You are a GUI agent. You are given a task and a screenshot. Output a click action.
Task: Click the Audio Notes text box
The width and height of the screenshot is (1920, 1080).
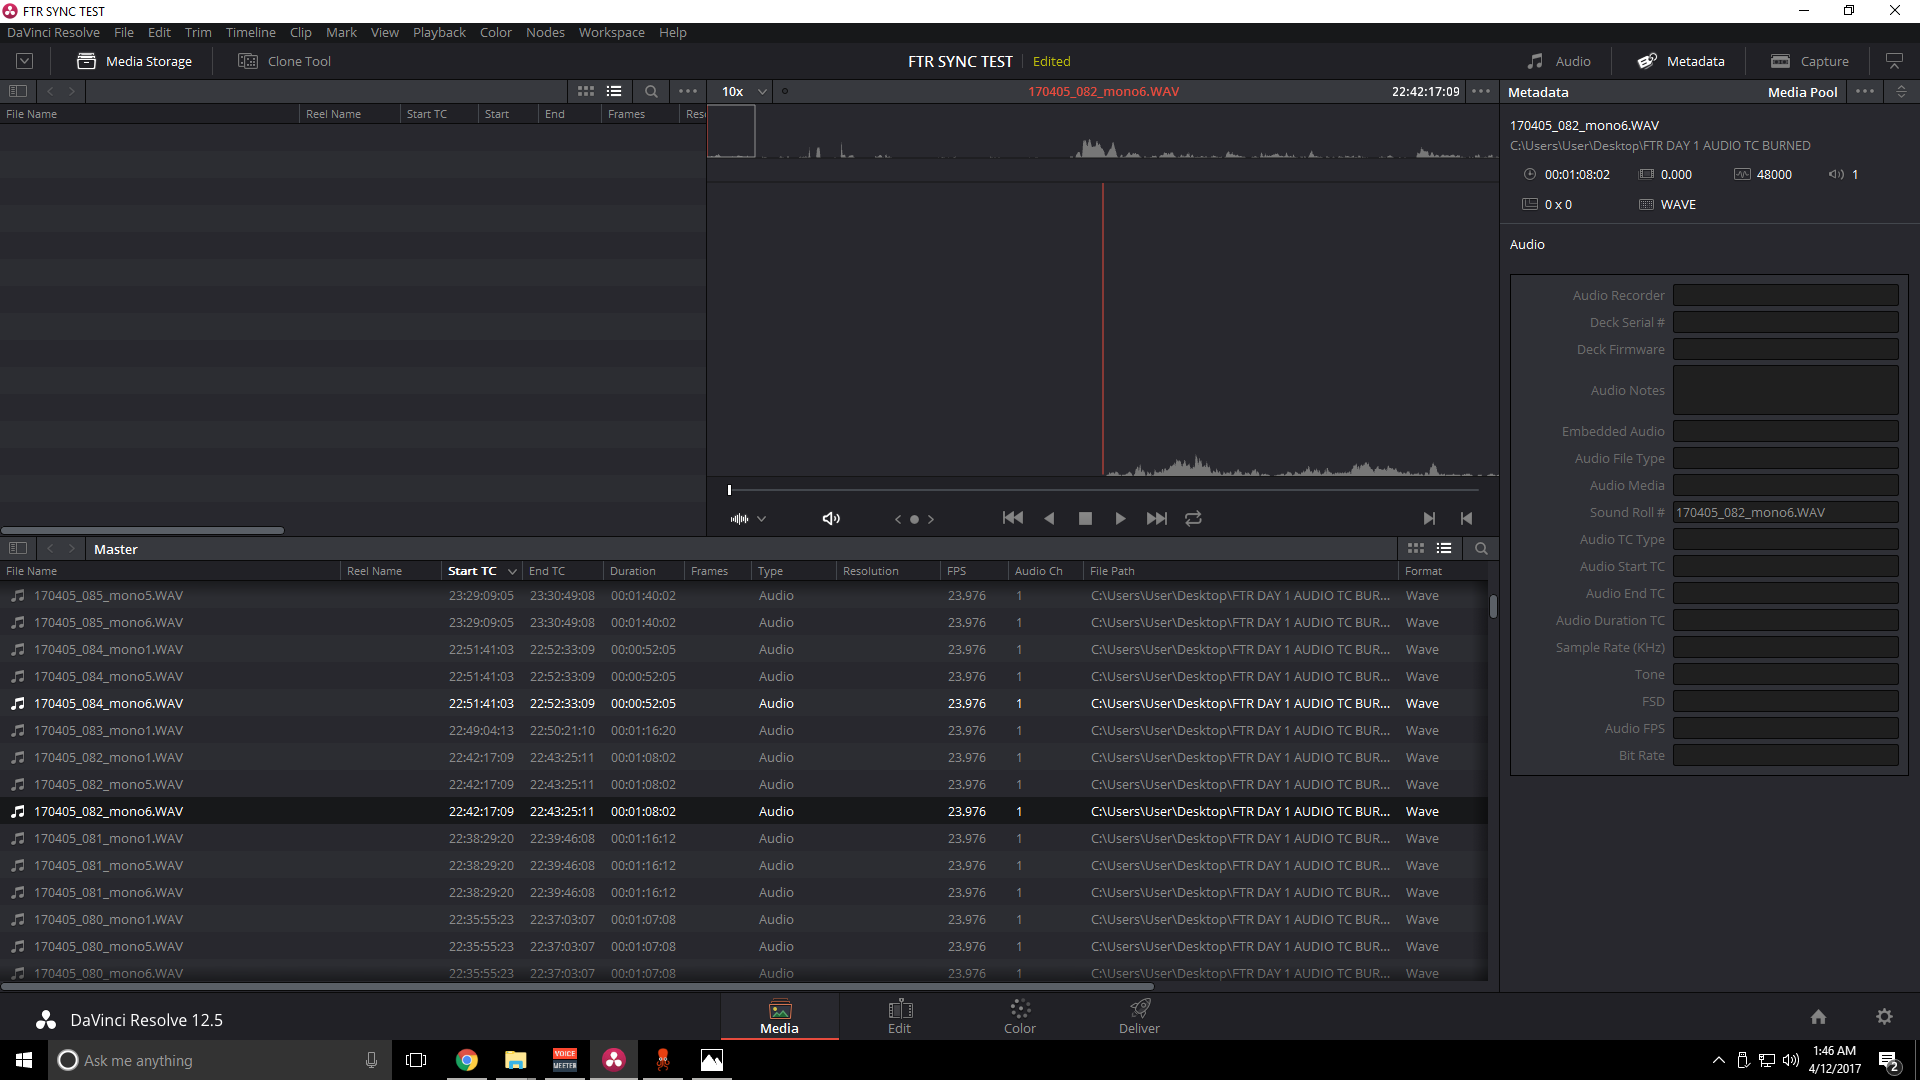coord(1785,390)
